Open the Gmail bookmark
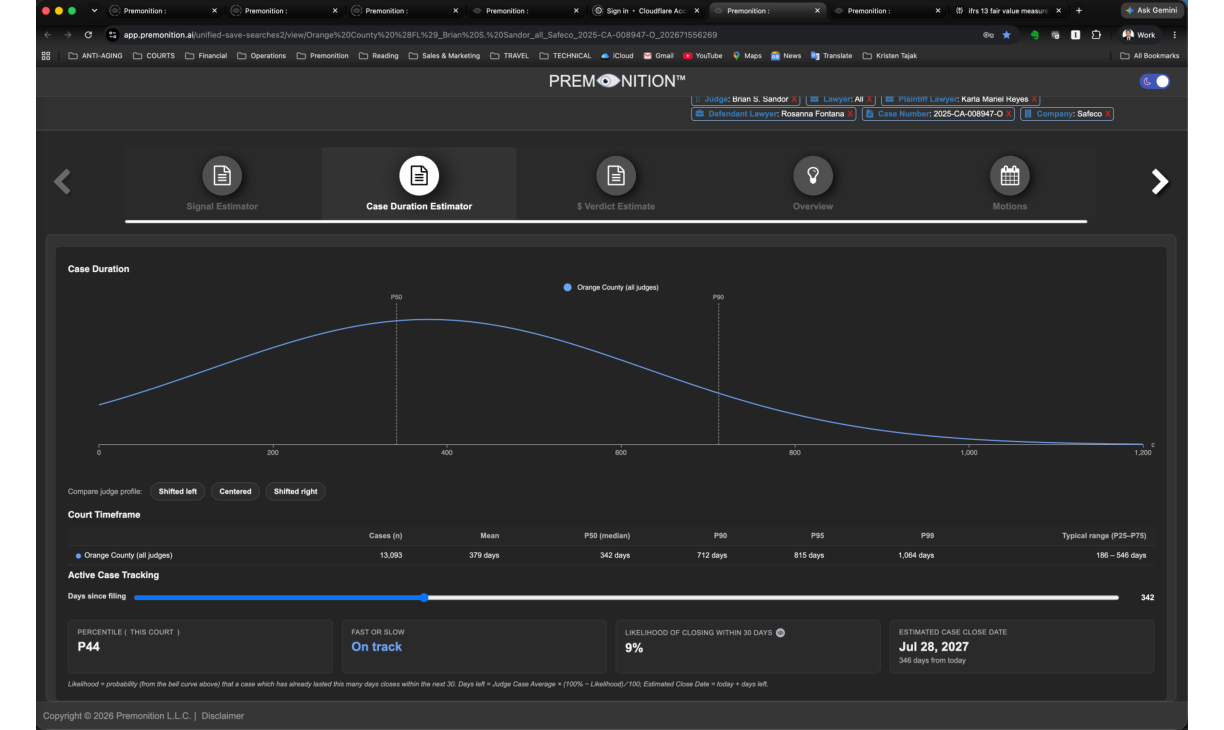1224x730 pixels. tap(658, 56)
